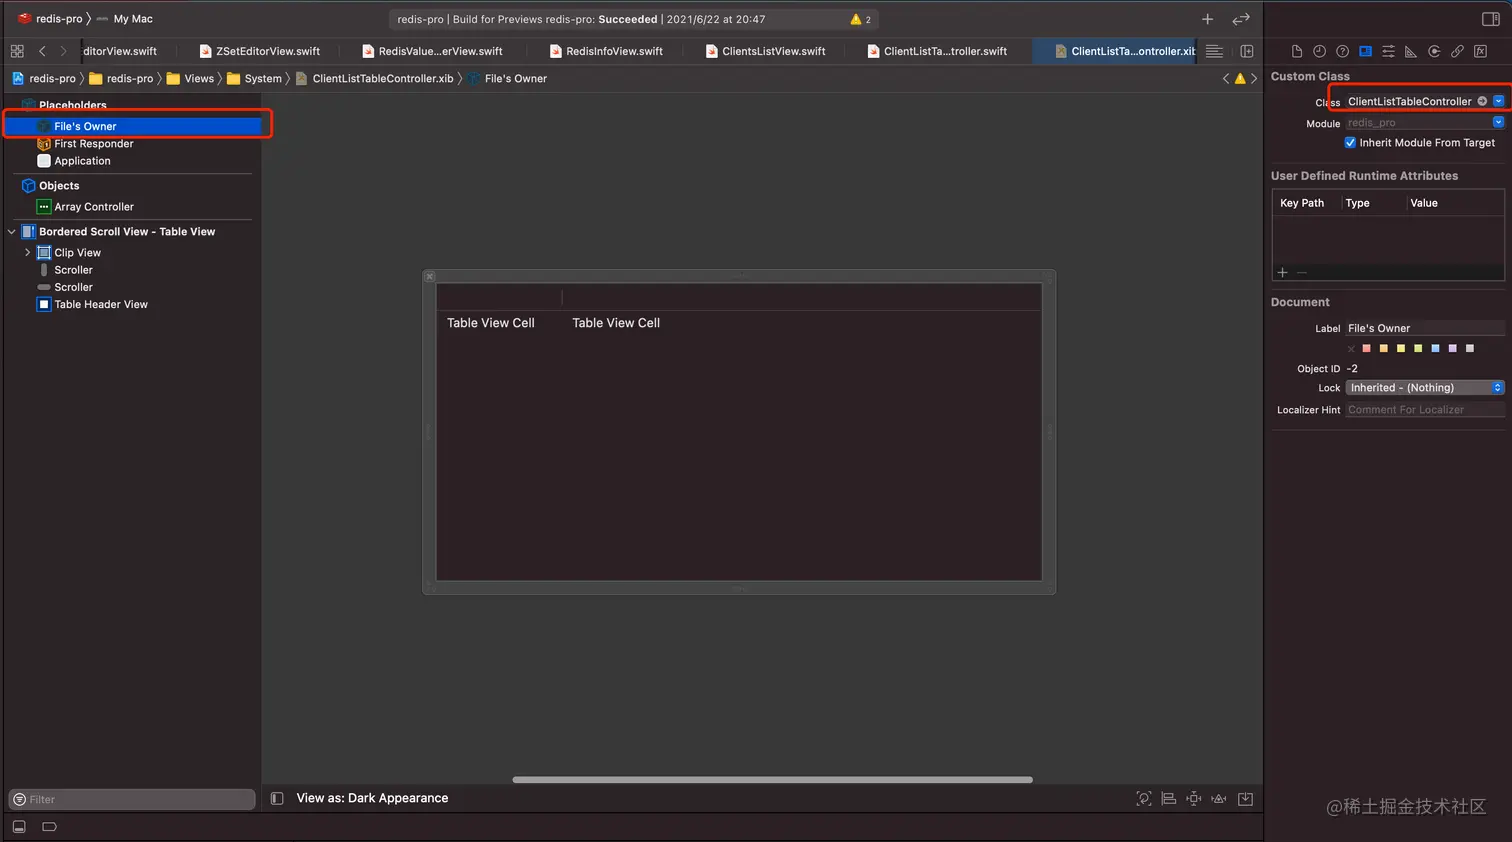Viewport: 1512px width, 842px height.
Task: Pick the red label color swatch
Action: pyautogui.click(x=1366, y=349)
